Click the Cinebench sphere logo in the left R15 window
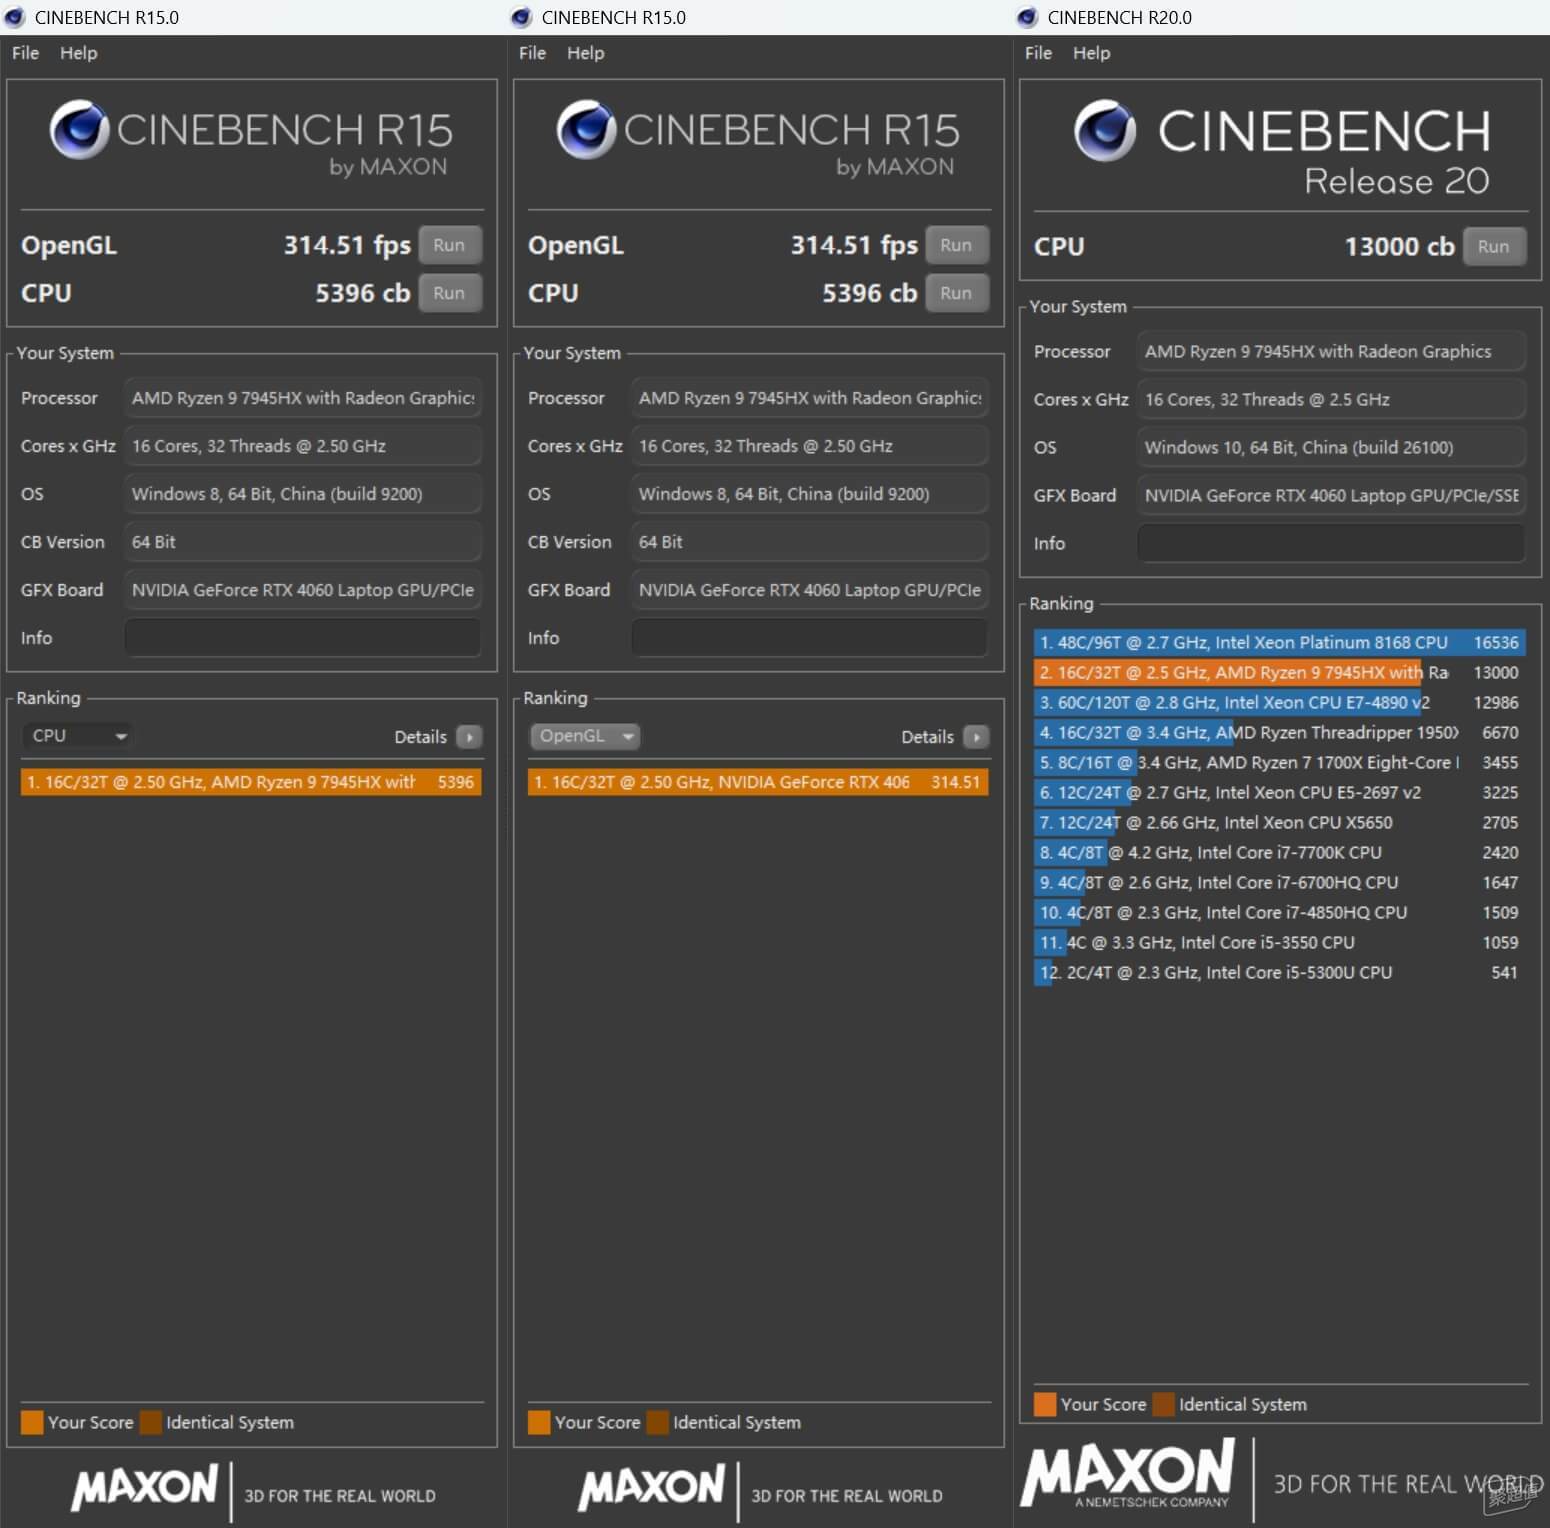This screenshot has width=1550, height=1528. 79,129
